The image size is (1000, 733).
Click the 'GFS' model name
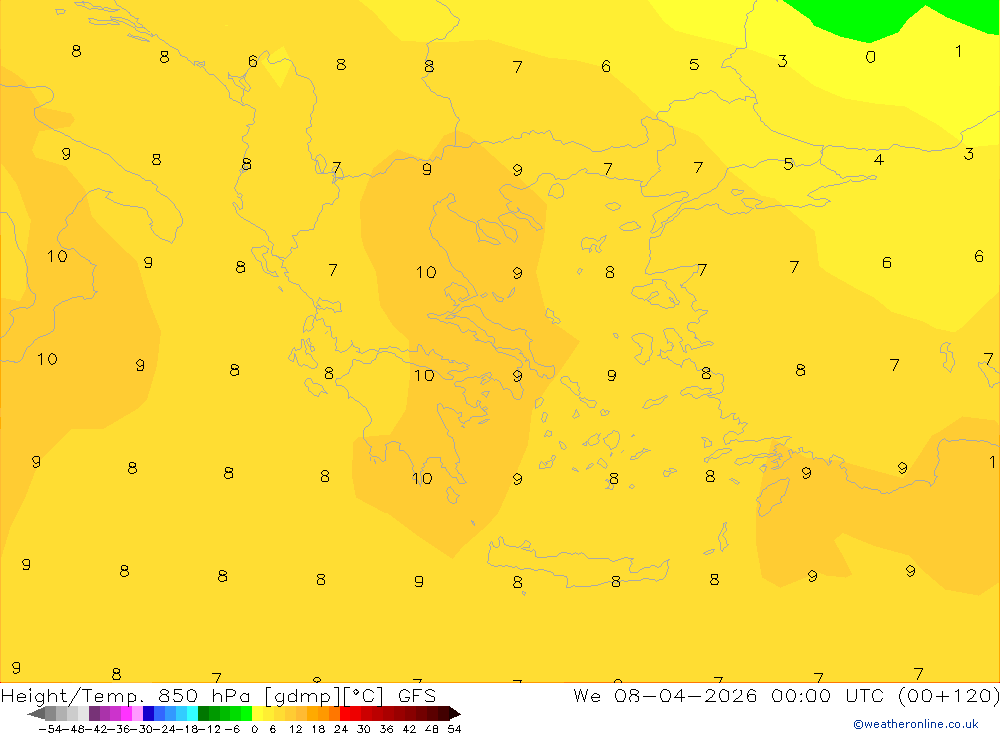point(417,695)
